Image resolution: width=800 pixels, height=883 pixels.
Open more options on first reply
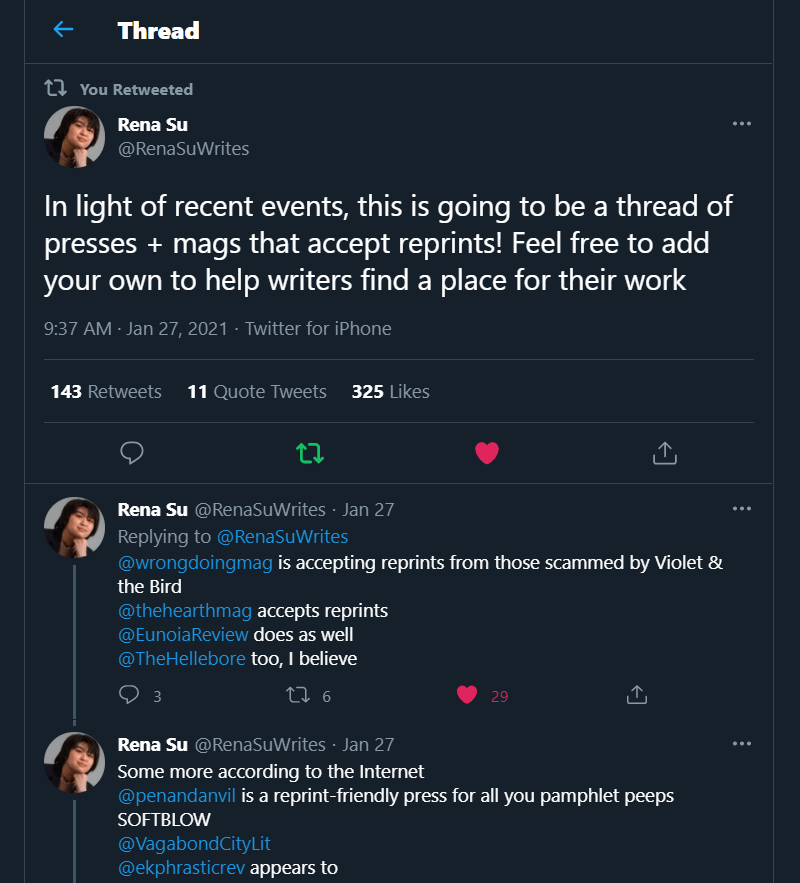(741, 509)
